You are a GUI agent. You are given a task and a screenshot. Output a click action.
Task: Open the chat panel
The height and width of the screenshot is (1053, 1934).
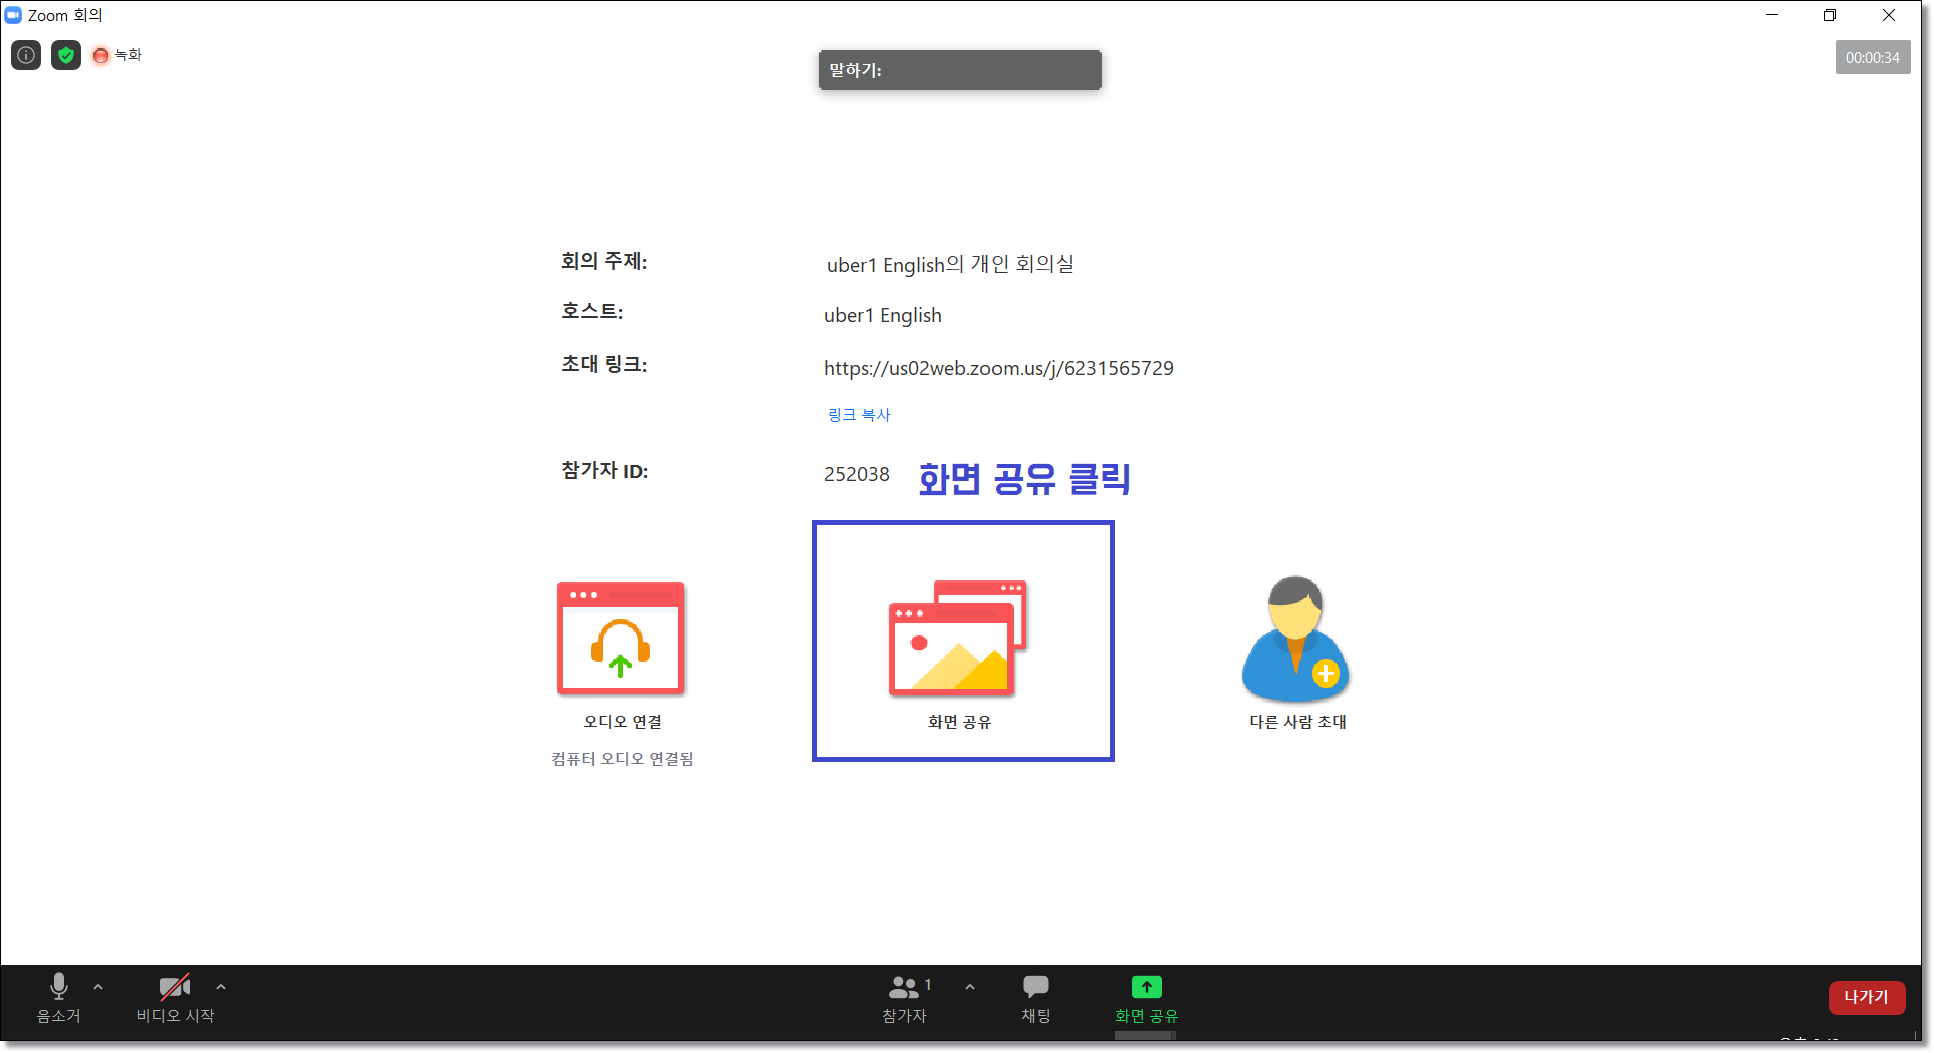1036,998
